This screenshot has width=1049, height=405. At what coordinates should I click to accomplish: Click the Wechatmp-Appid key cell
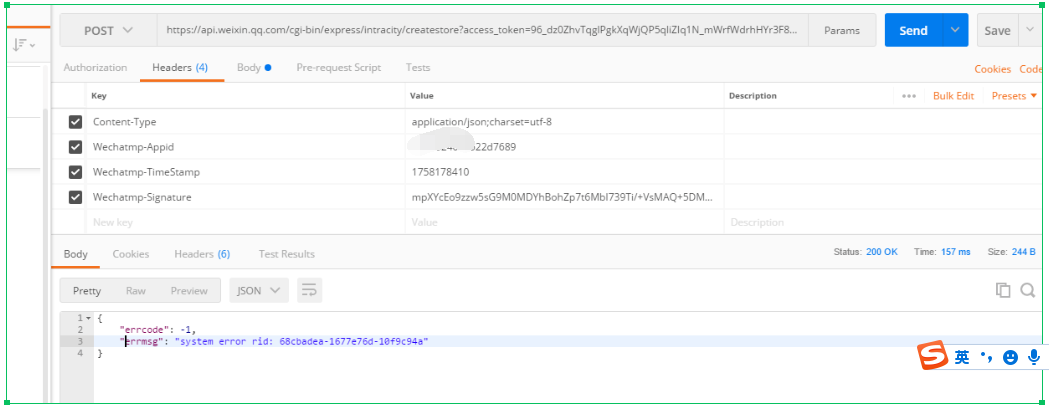[246, 147]
